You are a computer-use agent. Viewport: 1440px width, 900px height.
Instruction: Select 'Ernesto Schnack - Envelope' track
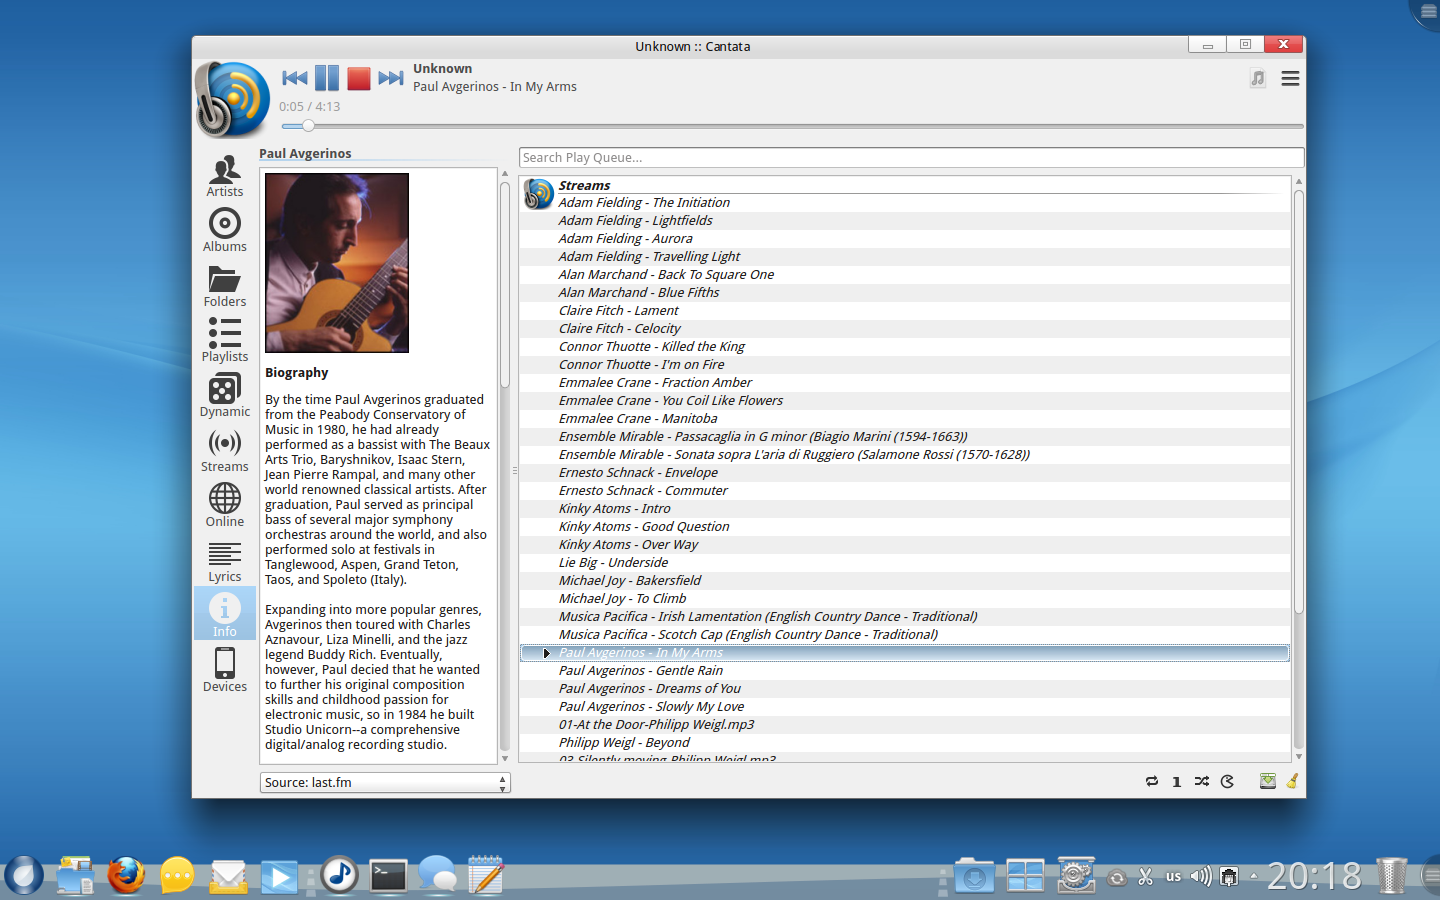pyautogui.click(x=904, y=472)
